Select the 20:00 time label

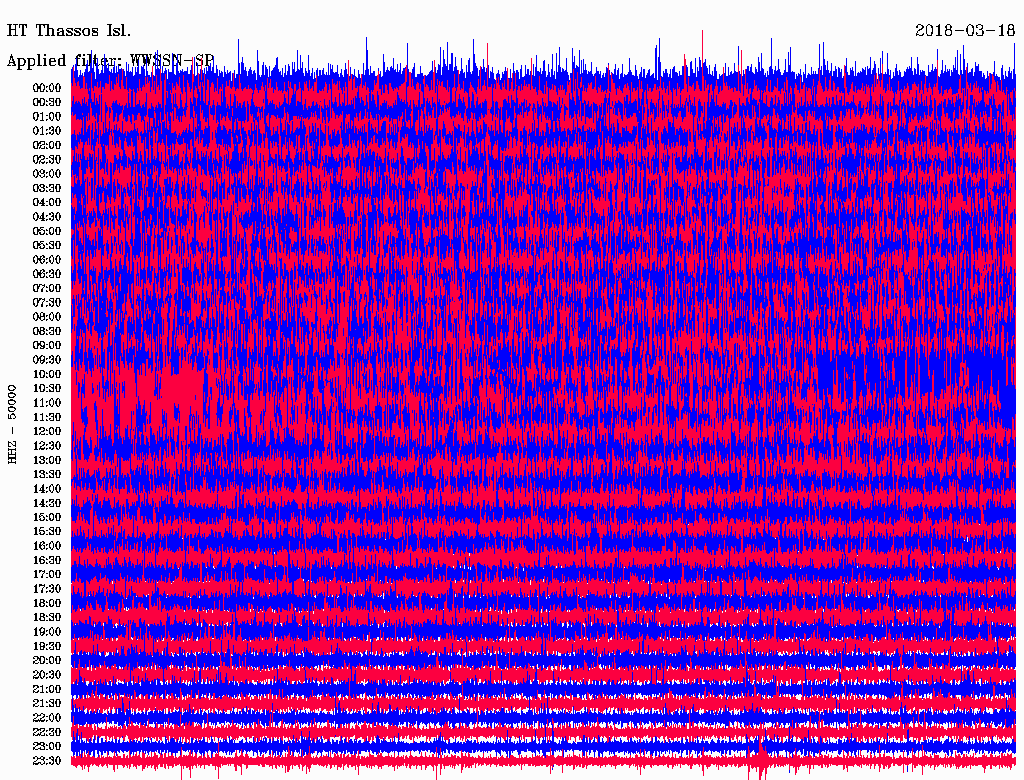[x=47, y=660]
